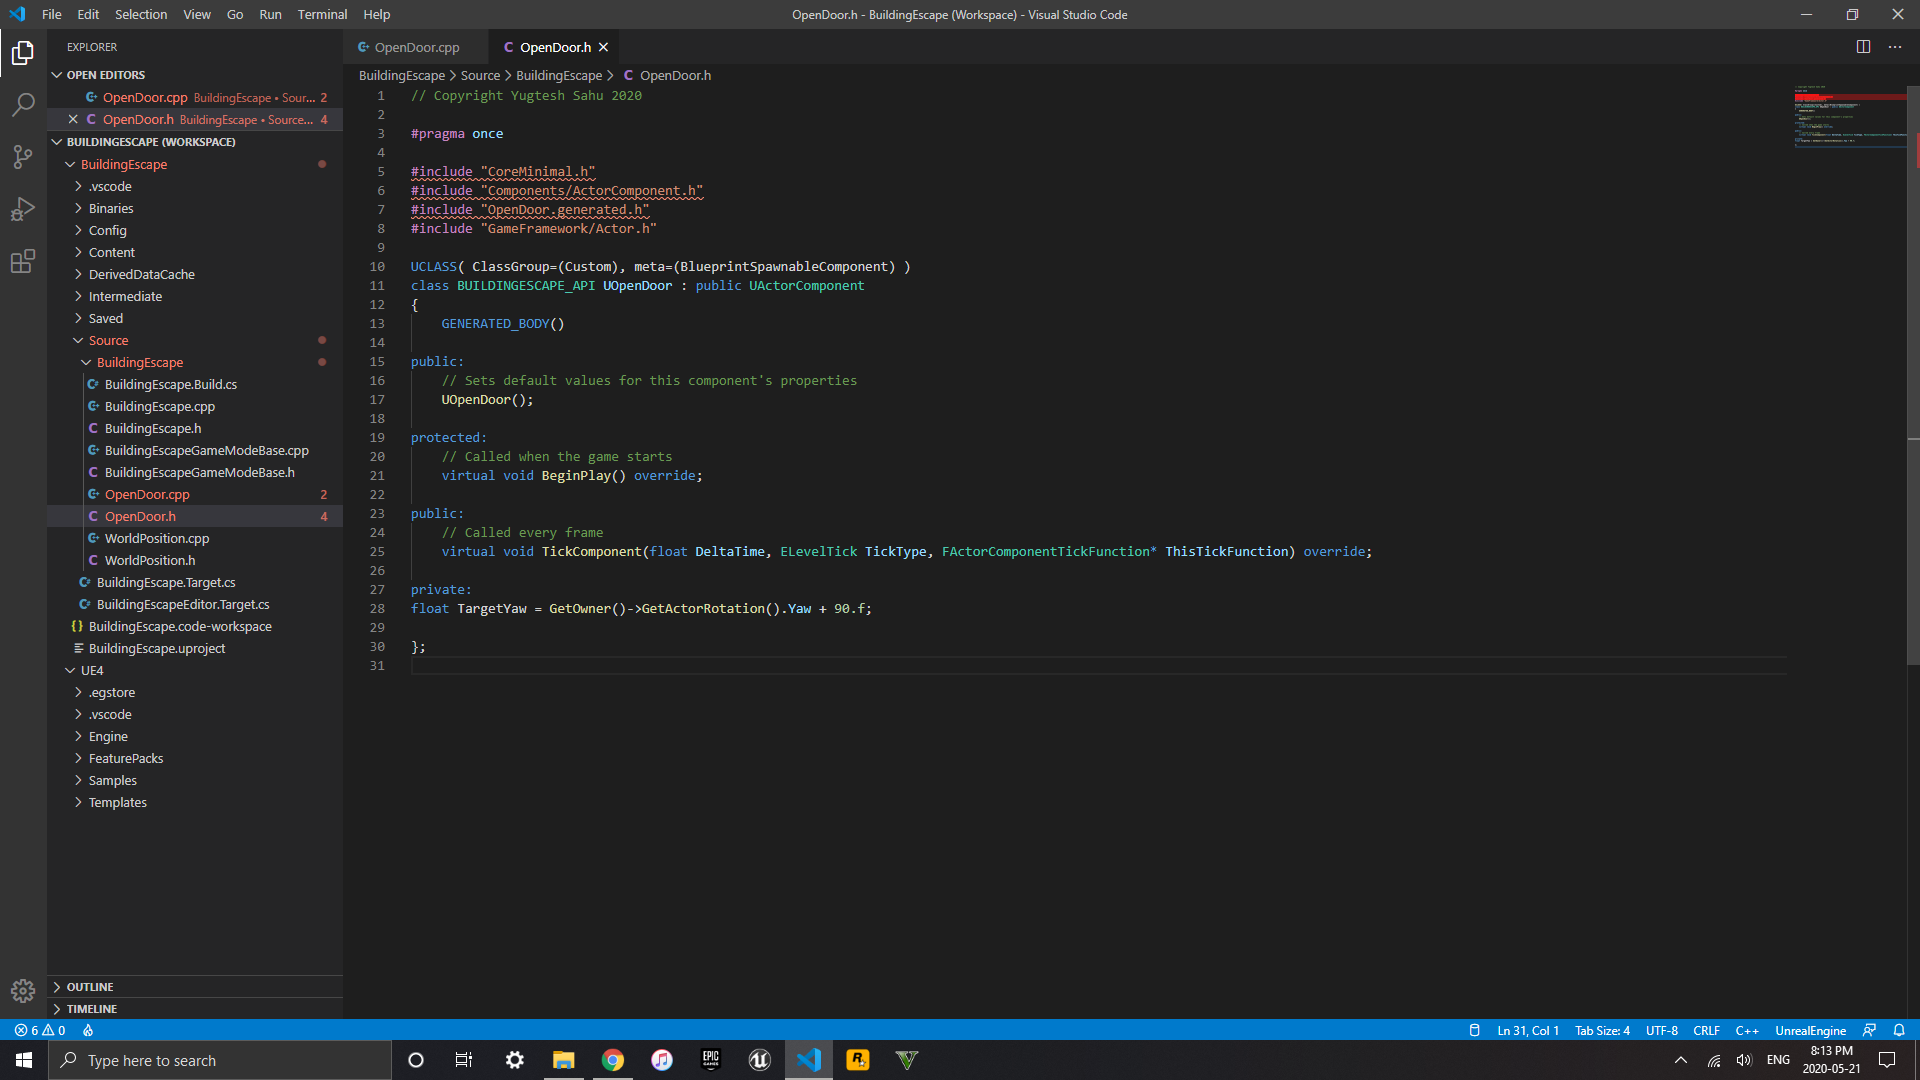The width and height of the screenshot is (1920, 1080).
Task: Open the Manage gear menu
Action: [x=22, y=991]
